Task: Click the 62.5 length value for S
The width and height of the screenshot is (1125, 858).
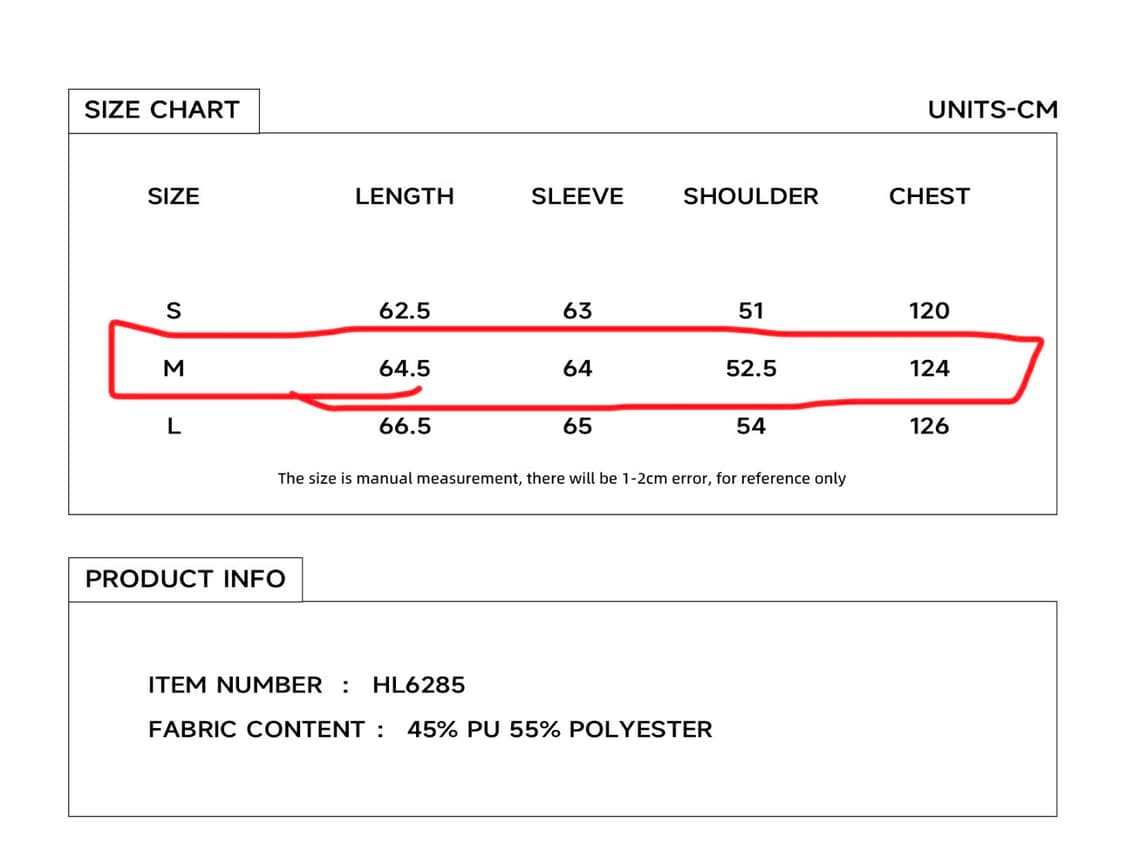Action: coord(404,311)
